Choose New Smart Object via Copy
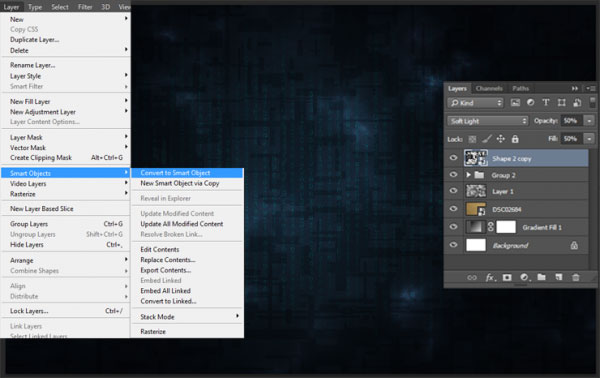Screen dimensions: 600x378 pyautogui.click(x=187, y=183)
